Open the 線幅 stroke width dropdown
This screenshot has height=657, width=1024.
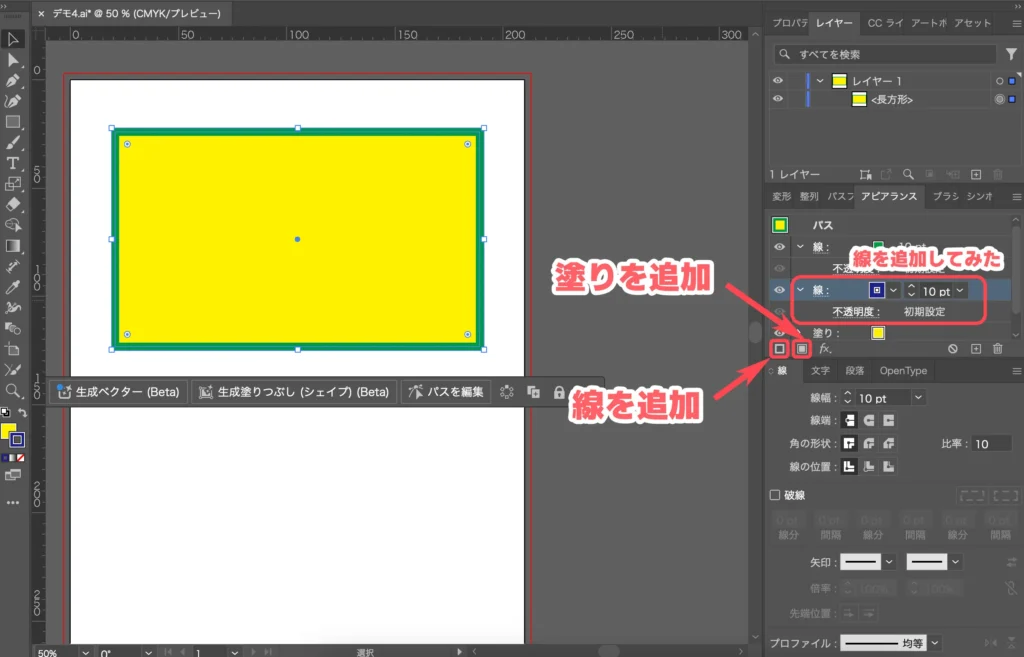(918, 398)
